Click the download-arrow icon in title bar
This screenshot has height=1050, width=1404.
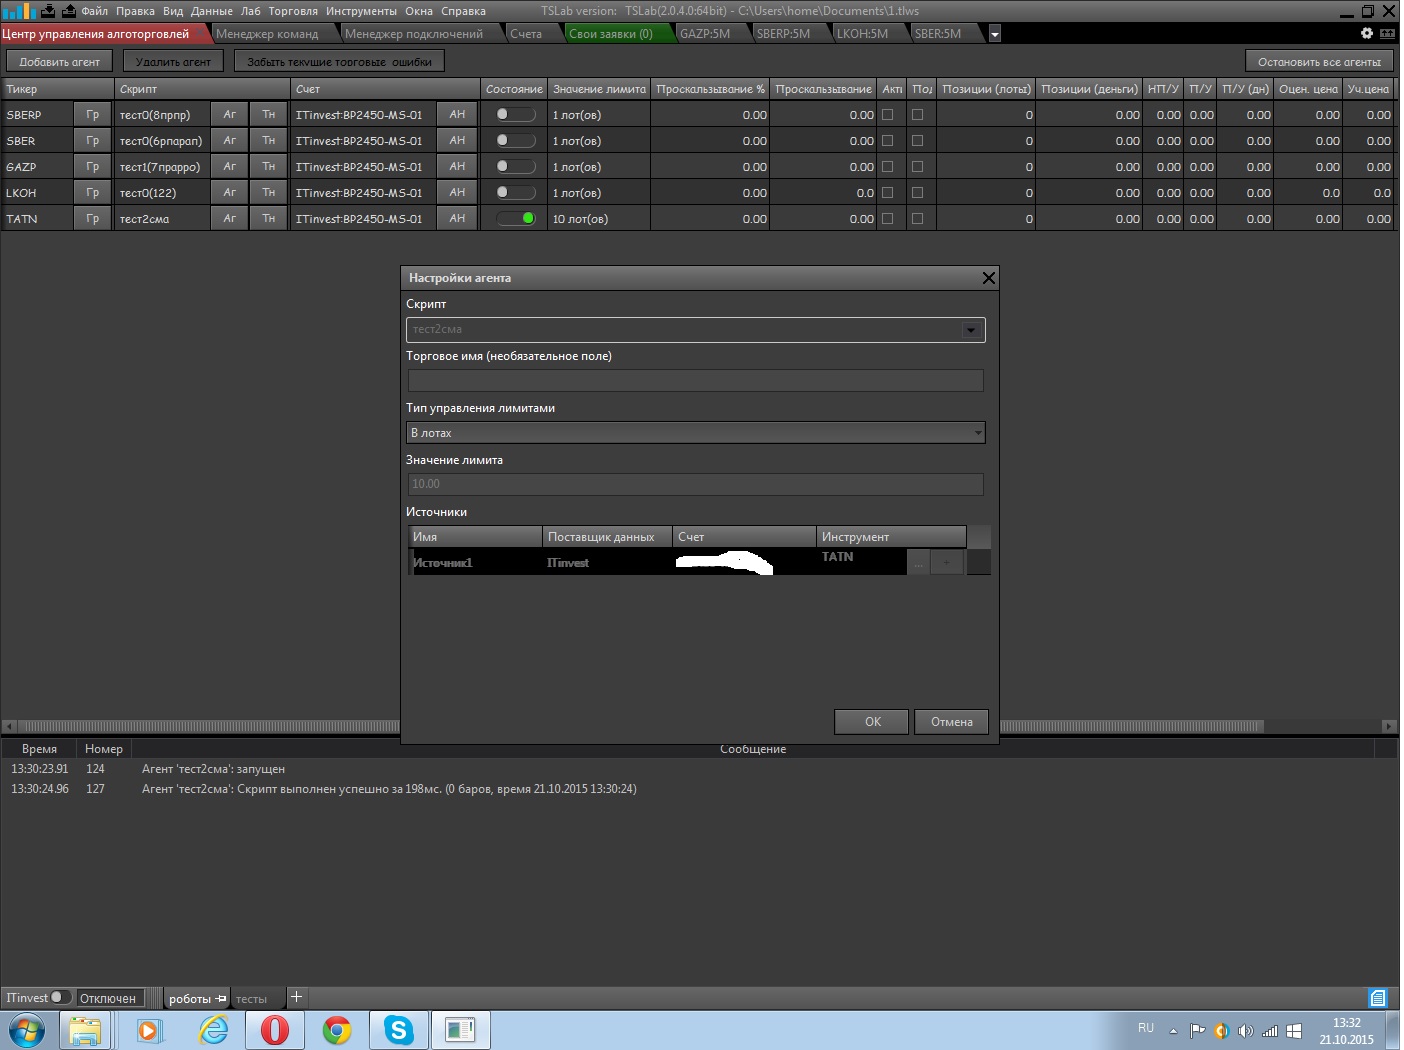(48, 11)
